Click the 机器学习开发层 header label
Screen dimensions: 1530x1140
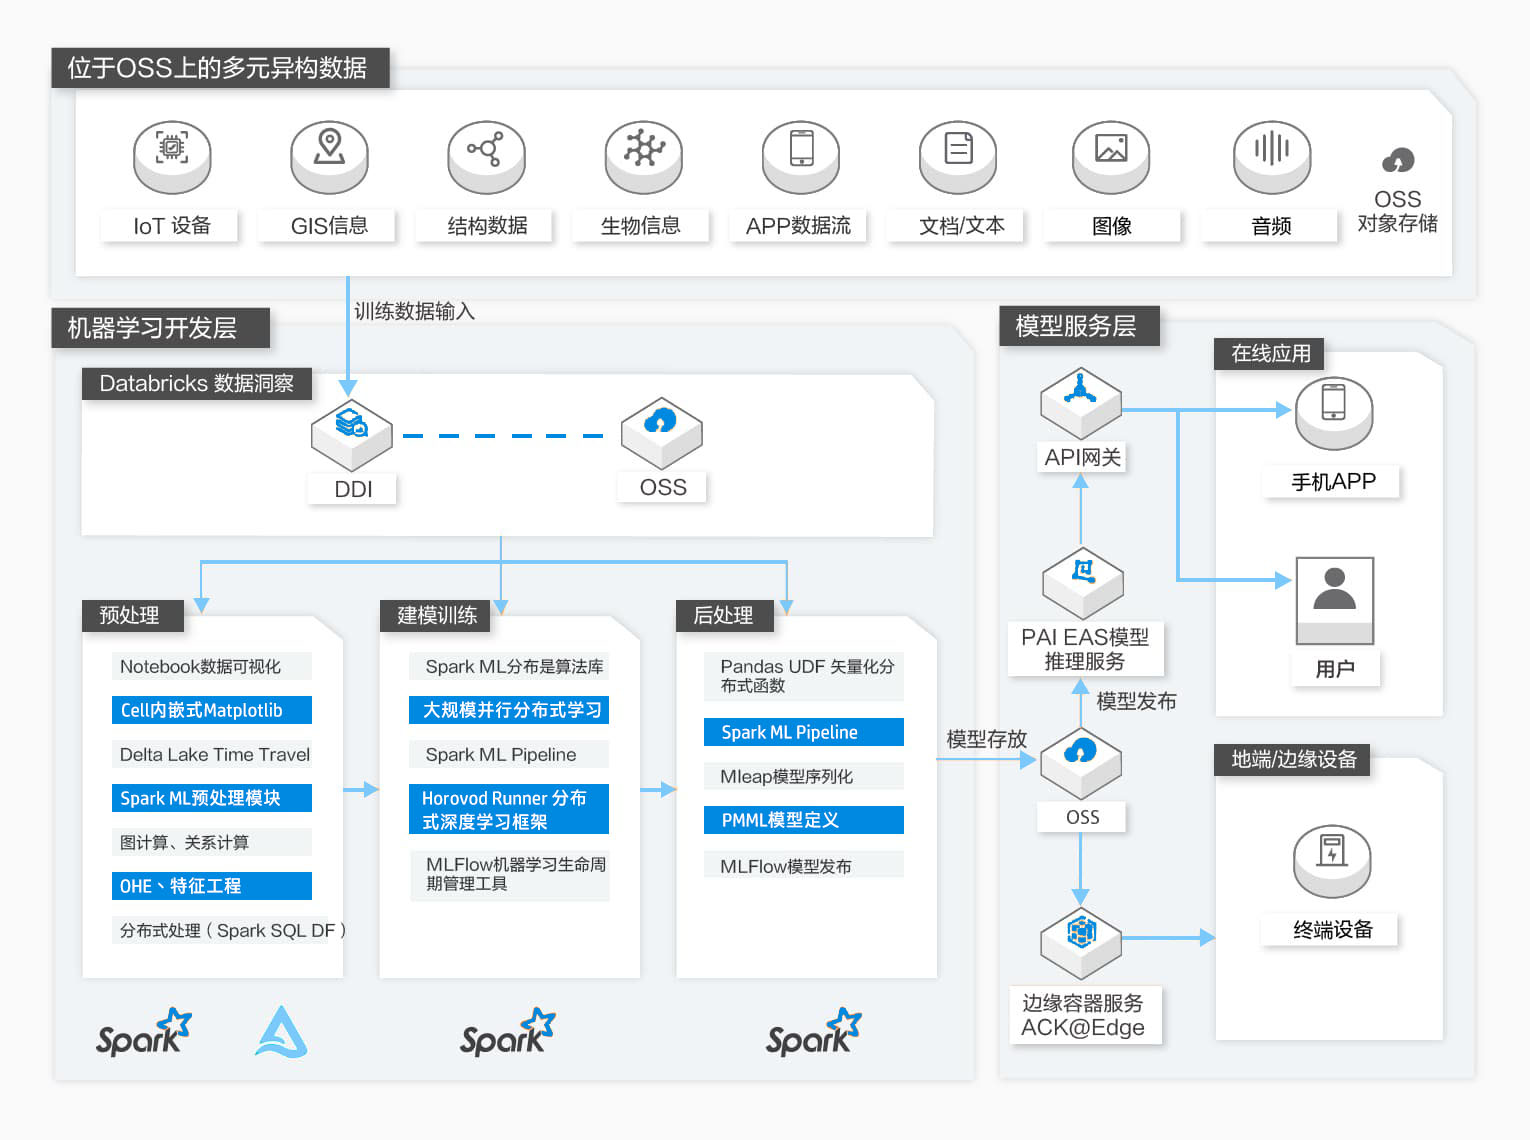[161, 328]
